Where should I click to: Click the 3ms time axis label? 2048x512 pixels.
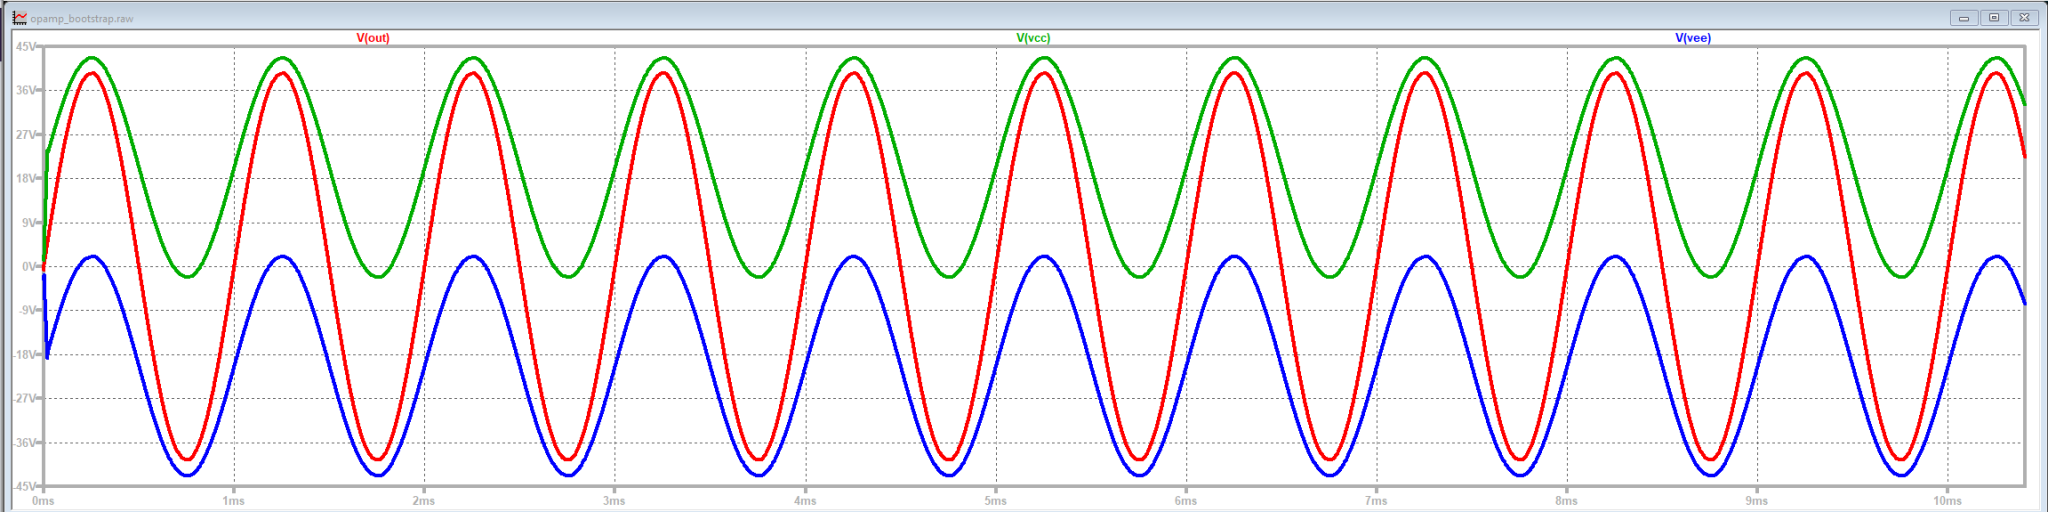(614, 501)
